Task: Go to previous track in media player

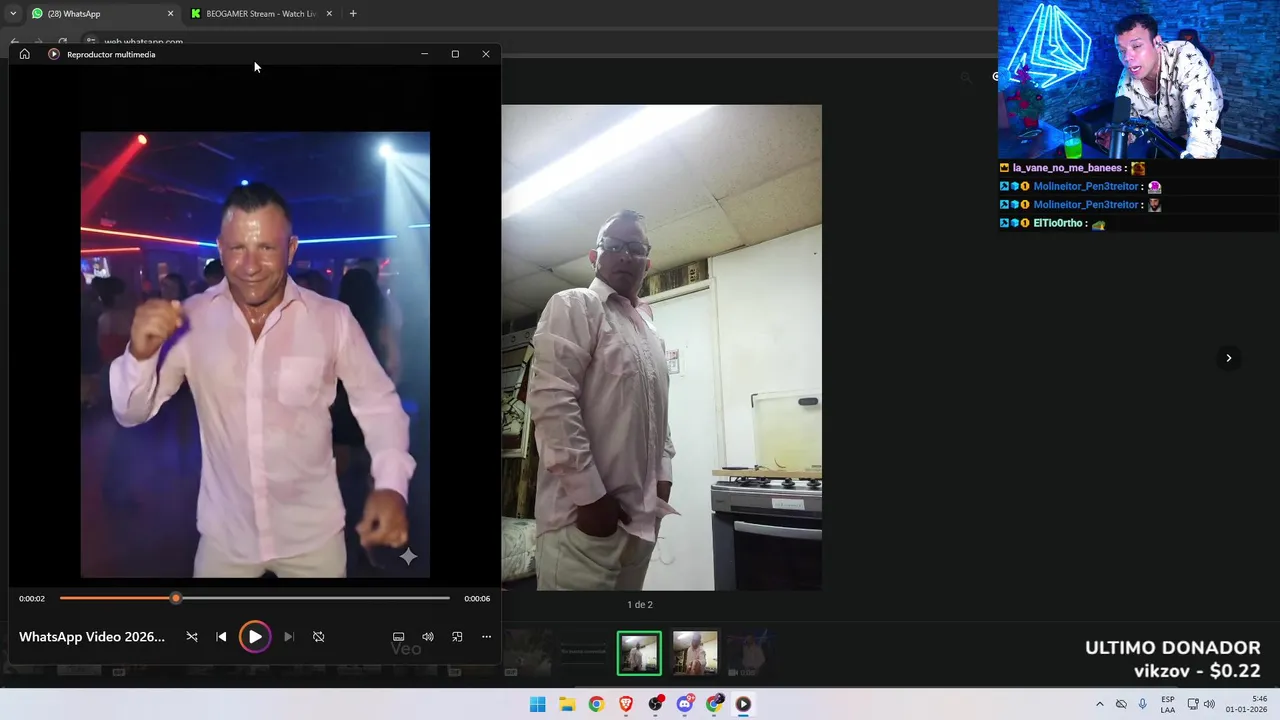Action: [x=221, y=637]
